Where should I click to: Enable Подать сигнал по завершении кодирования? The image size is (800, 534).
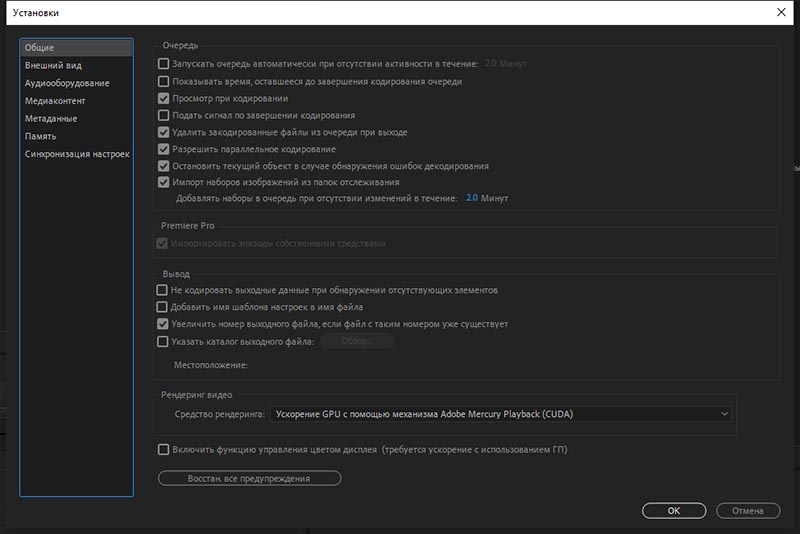[x=164, y=115]
